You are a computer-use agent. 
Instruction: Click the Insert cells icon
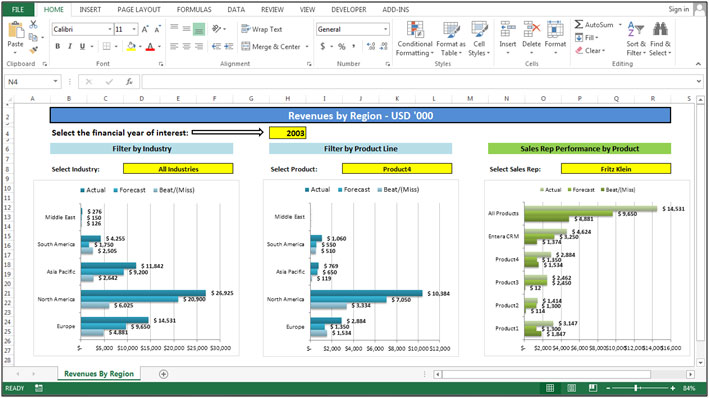tap(507, 30)
